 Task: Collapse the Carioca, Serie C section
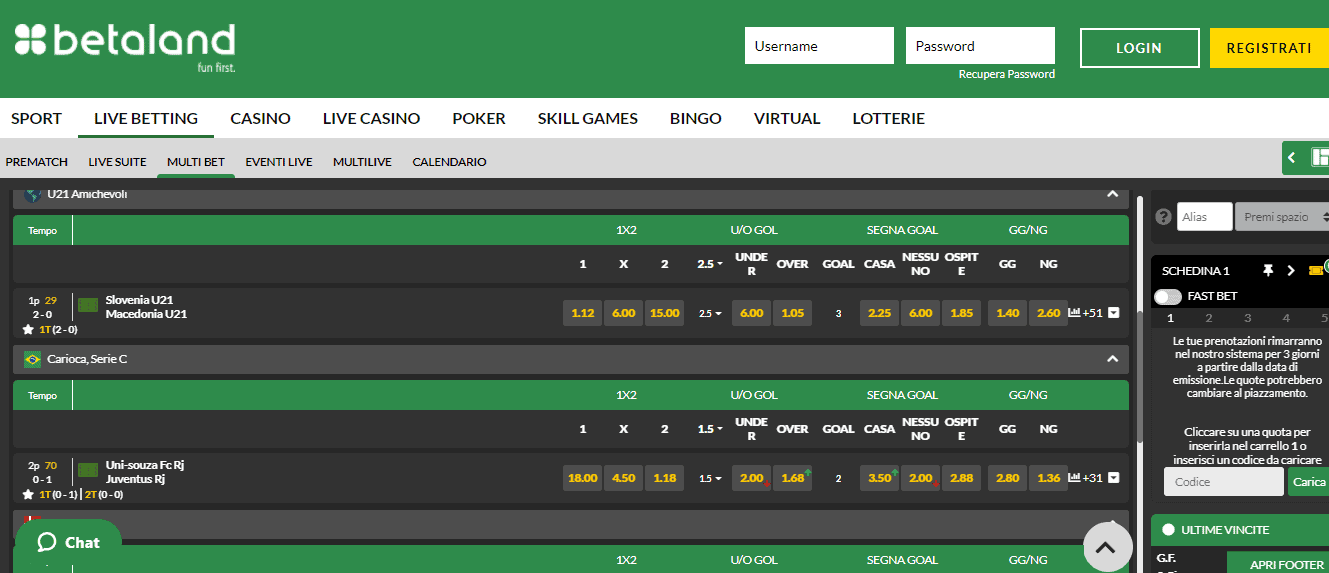1112,358
